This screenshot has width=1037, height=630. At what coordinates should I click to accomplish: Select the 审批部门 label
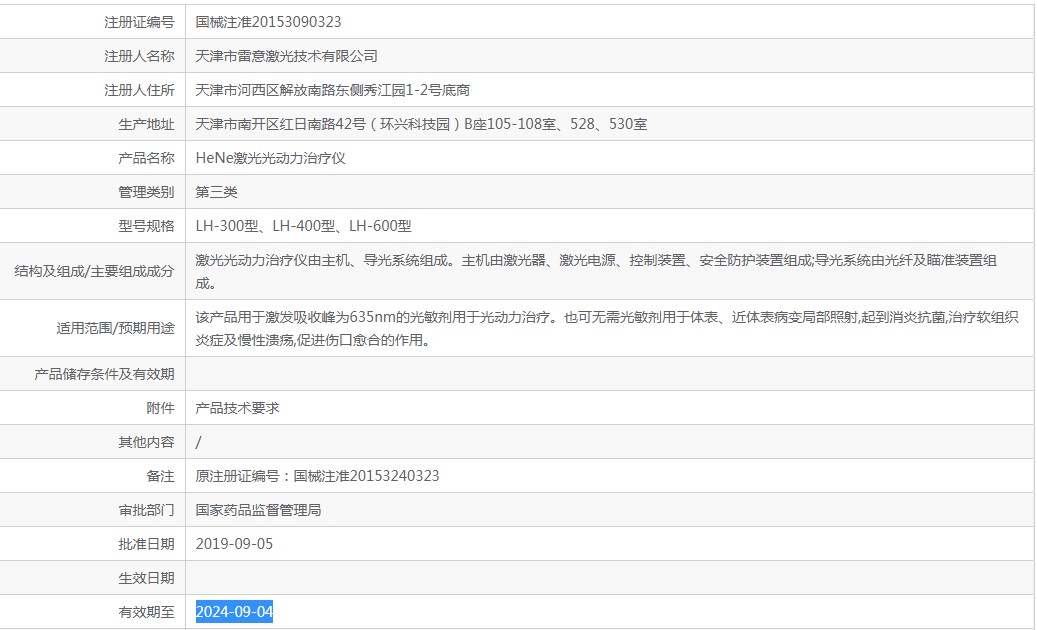pyautogui.click(x=146, y=510)
